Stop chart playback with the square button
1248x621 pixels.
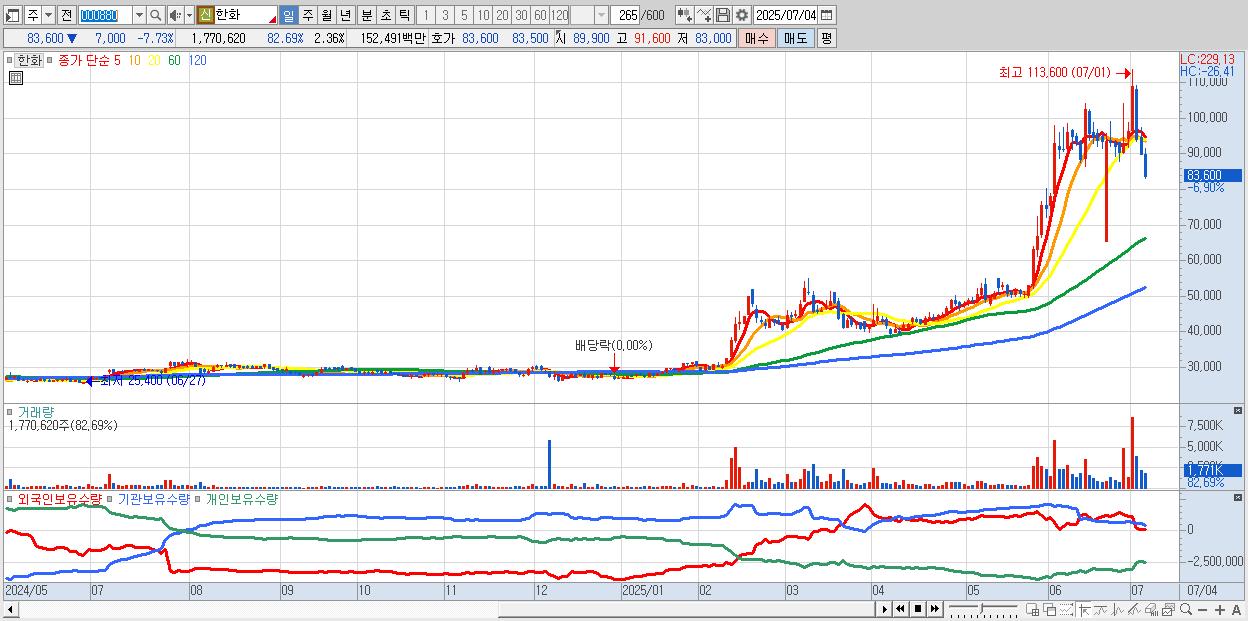click(x=918, y=609)
